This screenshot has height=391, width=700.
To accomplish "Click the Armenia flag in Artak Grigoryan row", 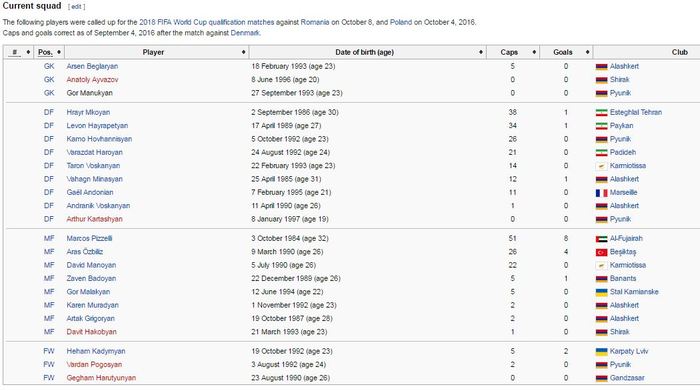I will pyautogui.click(x=601, y=319).
